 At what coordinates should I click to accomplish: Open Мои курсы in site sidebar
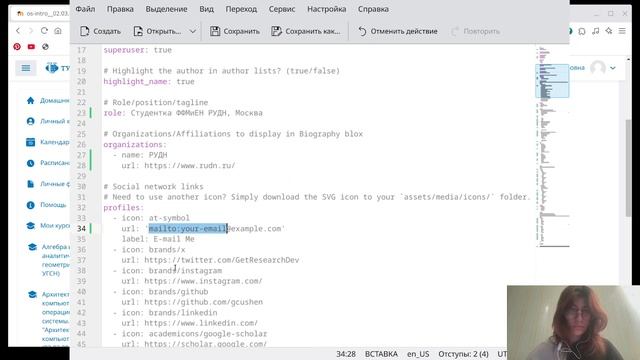(x=48, y=226)
